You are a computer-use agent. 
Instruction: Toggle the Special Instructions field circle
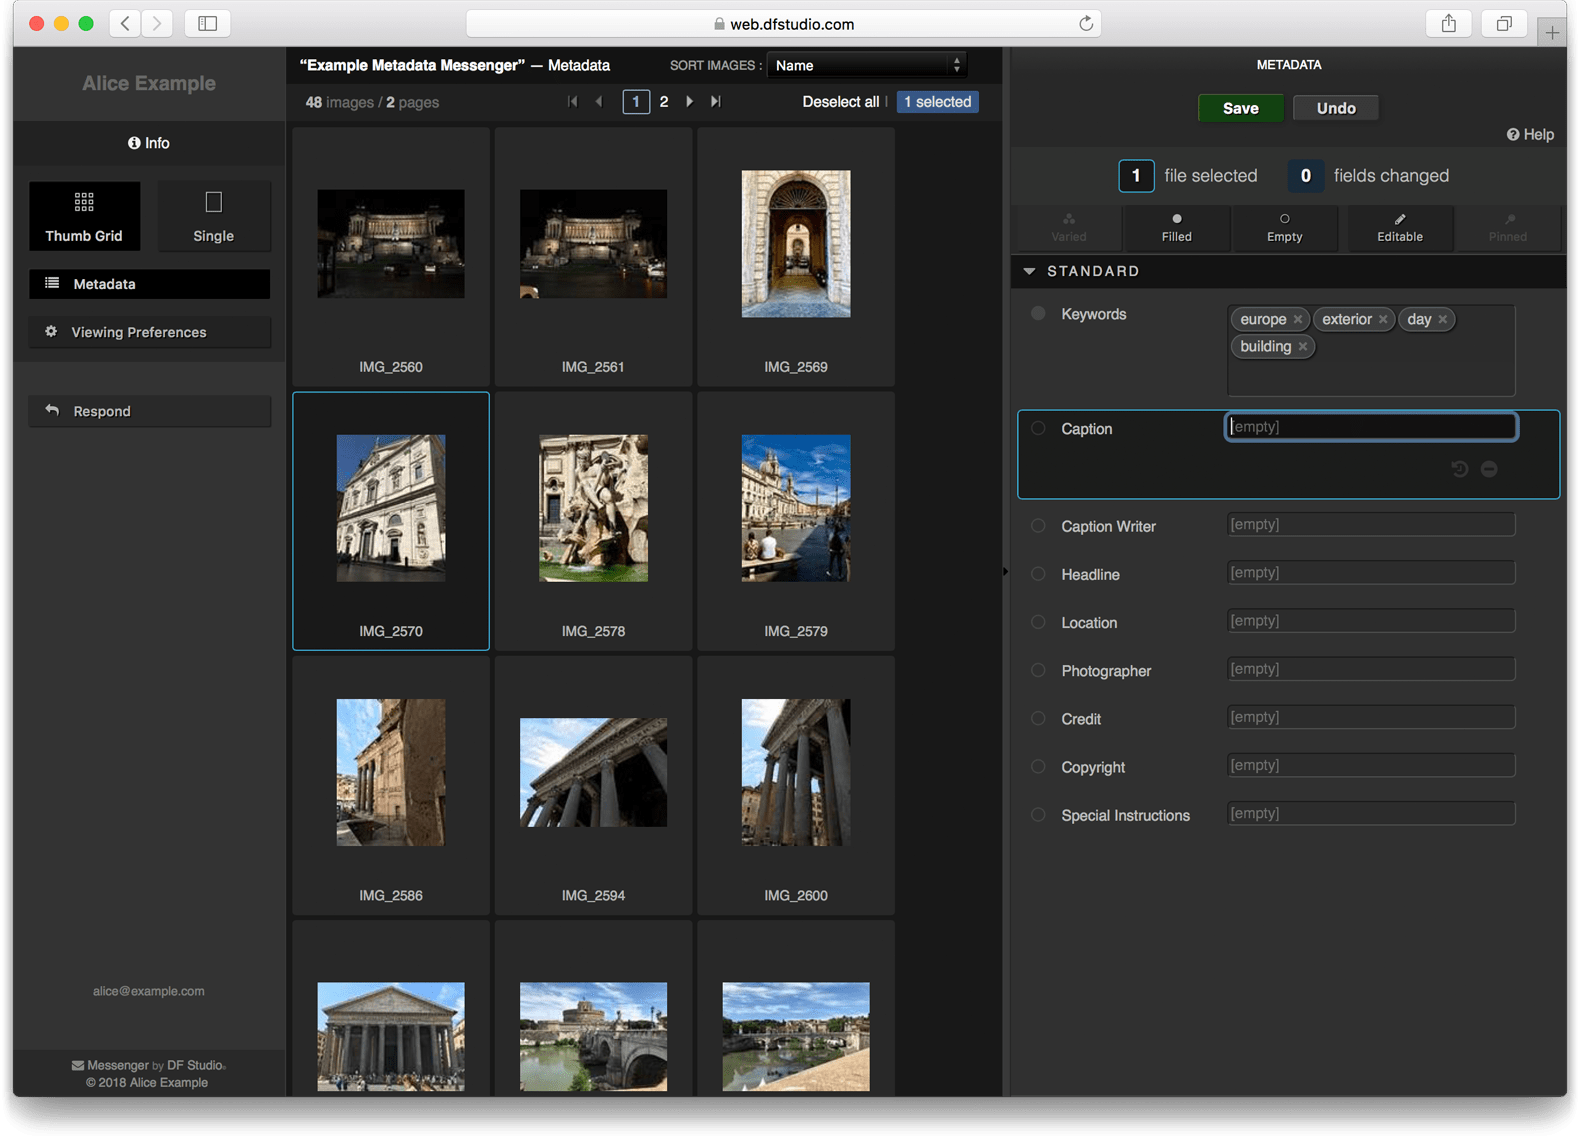click(x=1038, y=815)
